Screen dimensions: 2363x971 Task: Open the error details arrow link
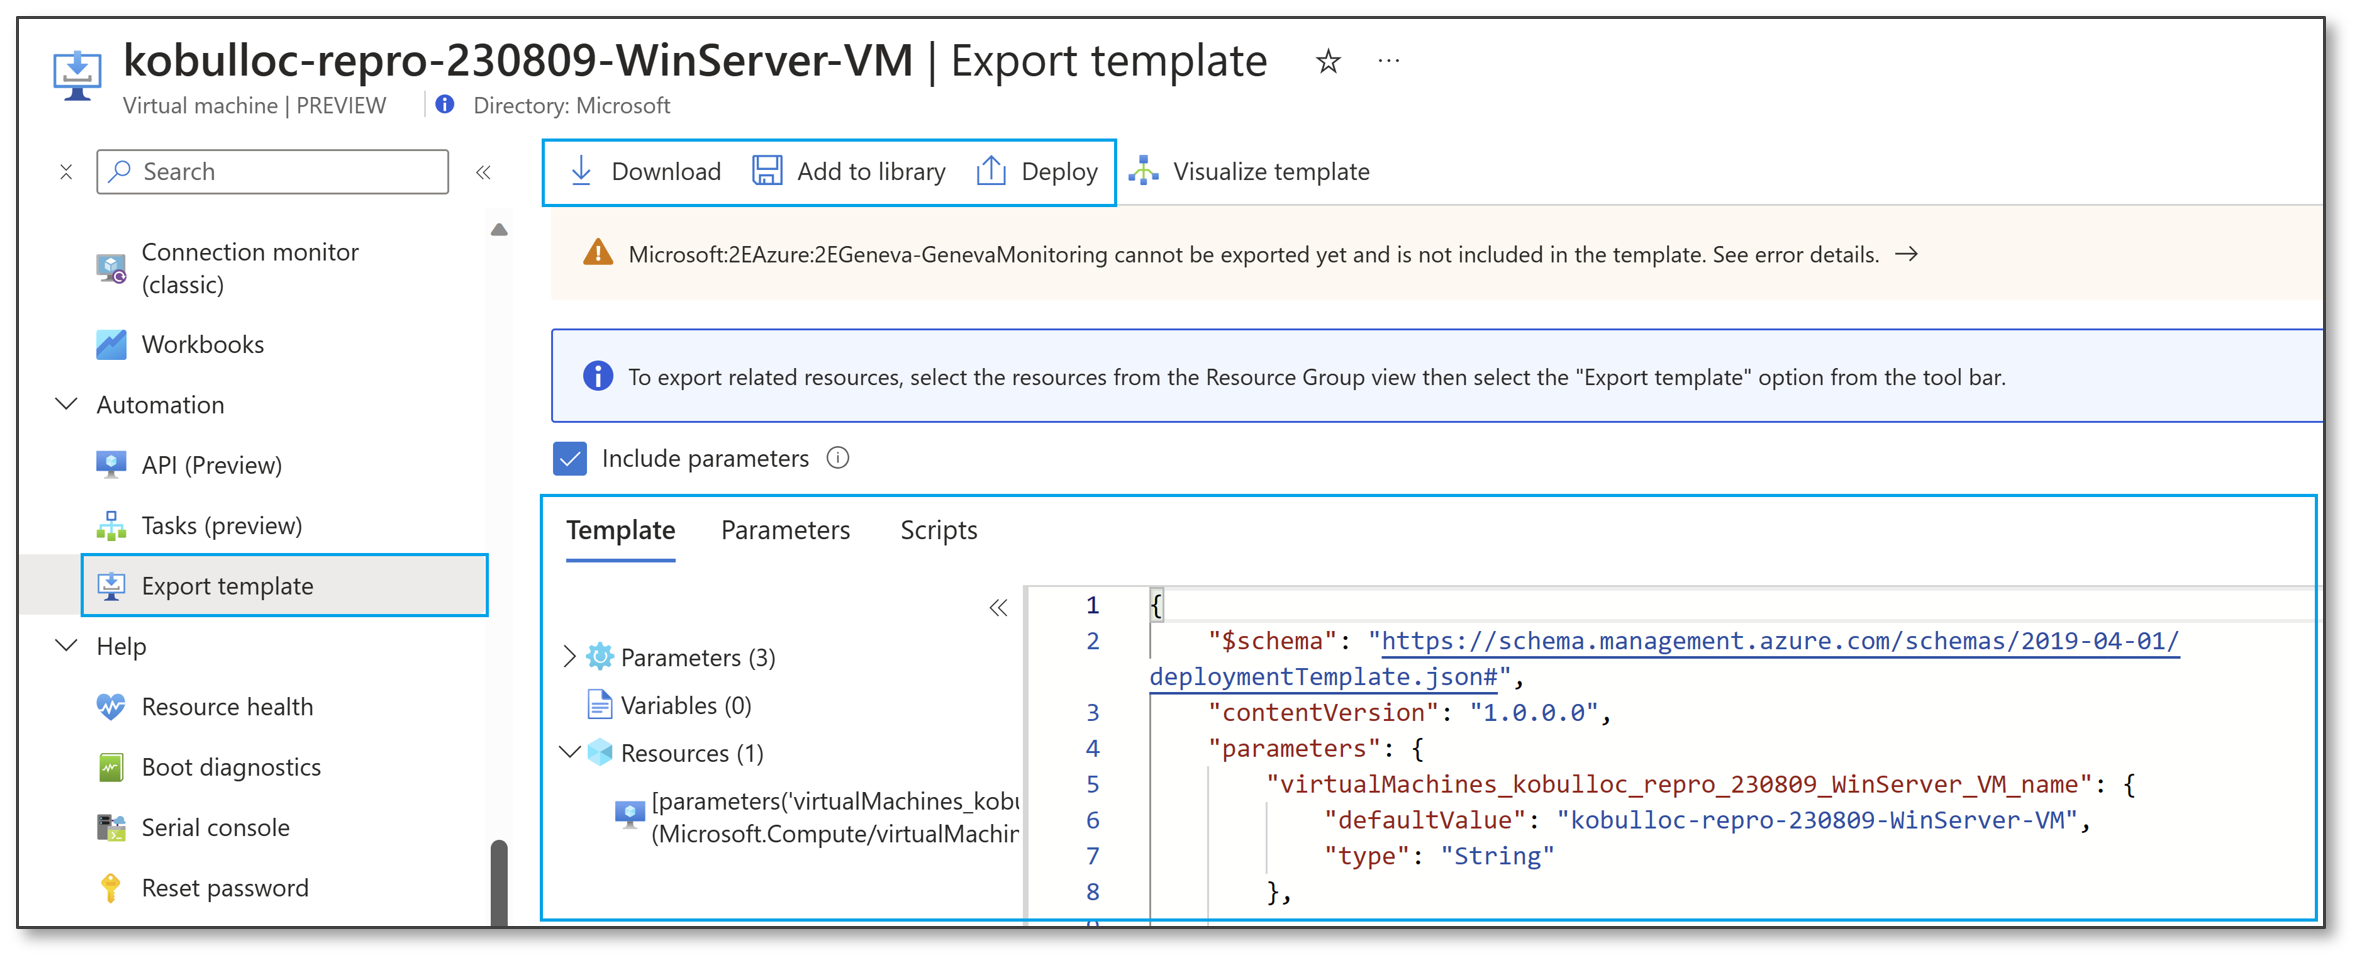click(x=1908, y=254)
